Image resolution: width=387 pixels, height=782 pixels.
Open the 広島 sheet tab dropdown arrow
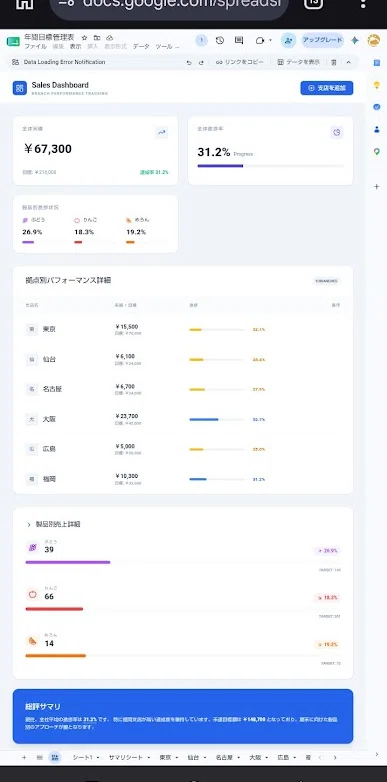(x=294, y=758)
